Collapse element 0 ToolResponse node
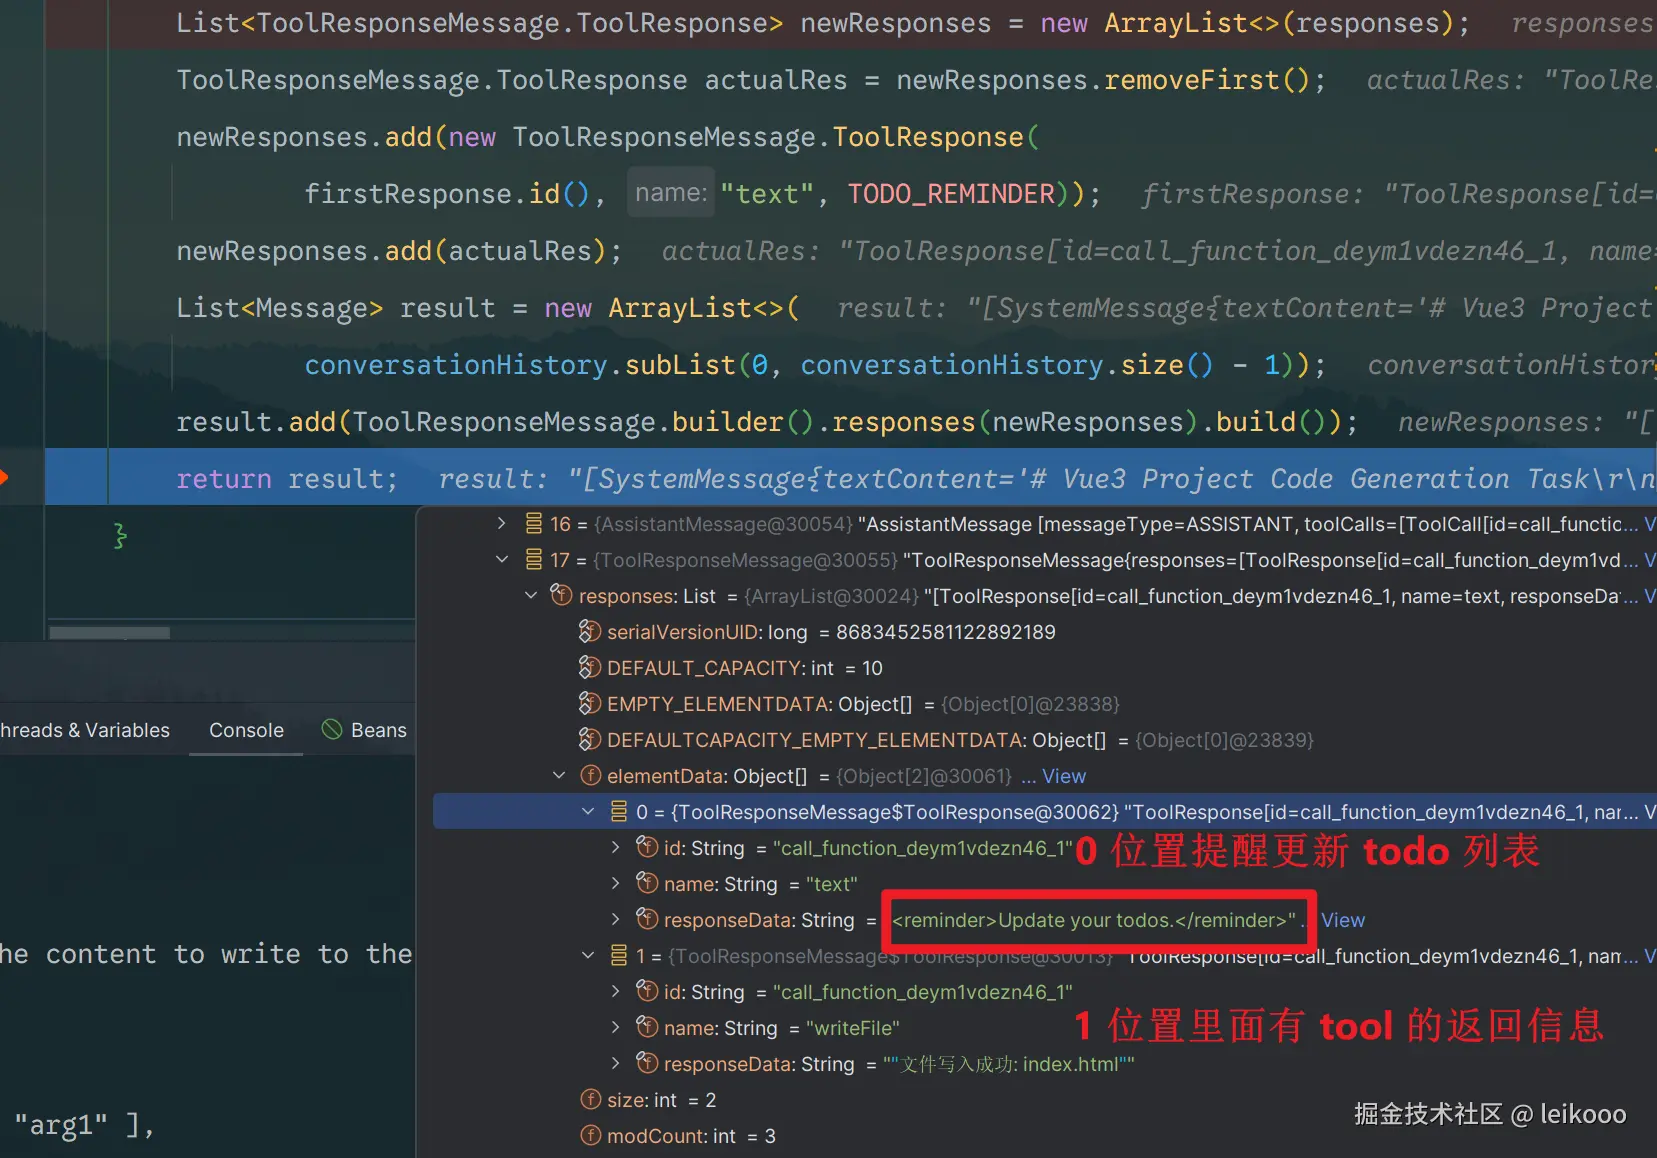 click(x=589, y=811)
